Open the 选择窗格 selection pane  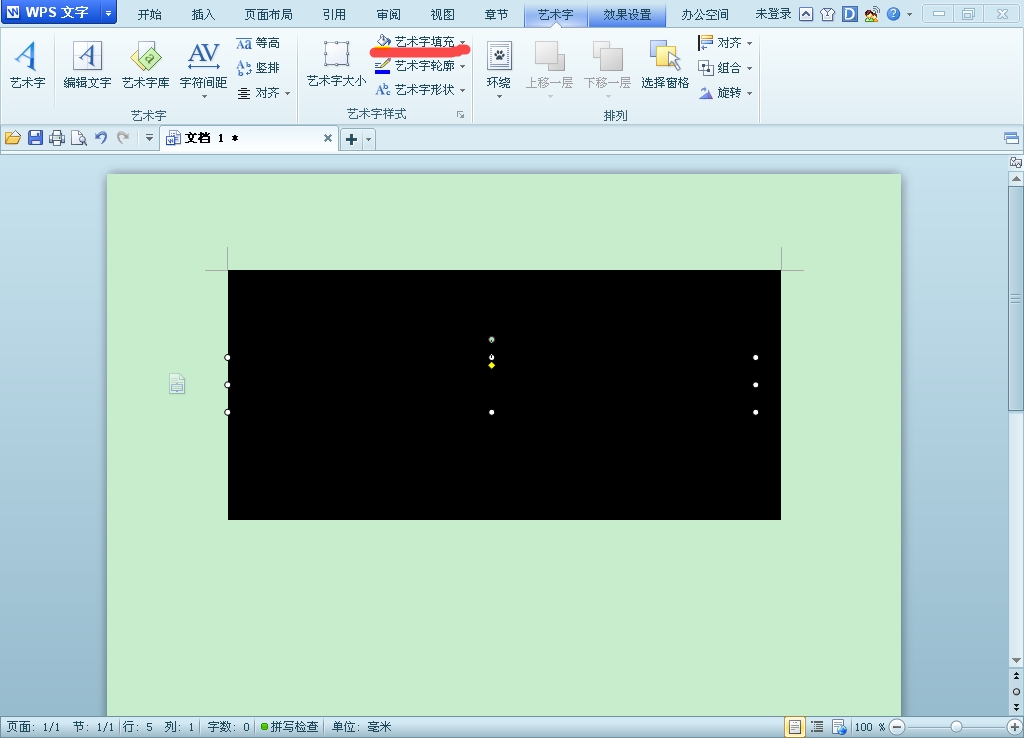665,64
